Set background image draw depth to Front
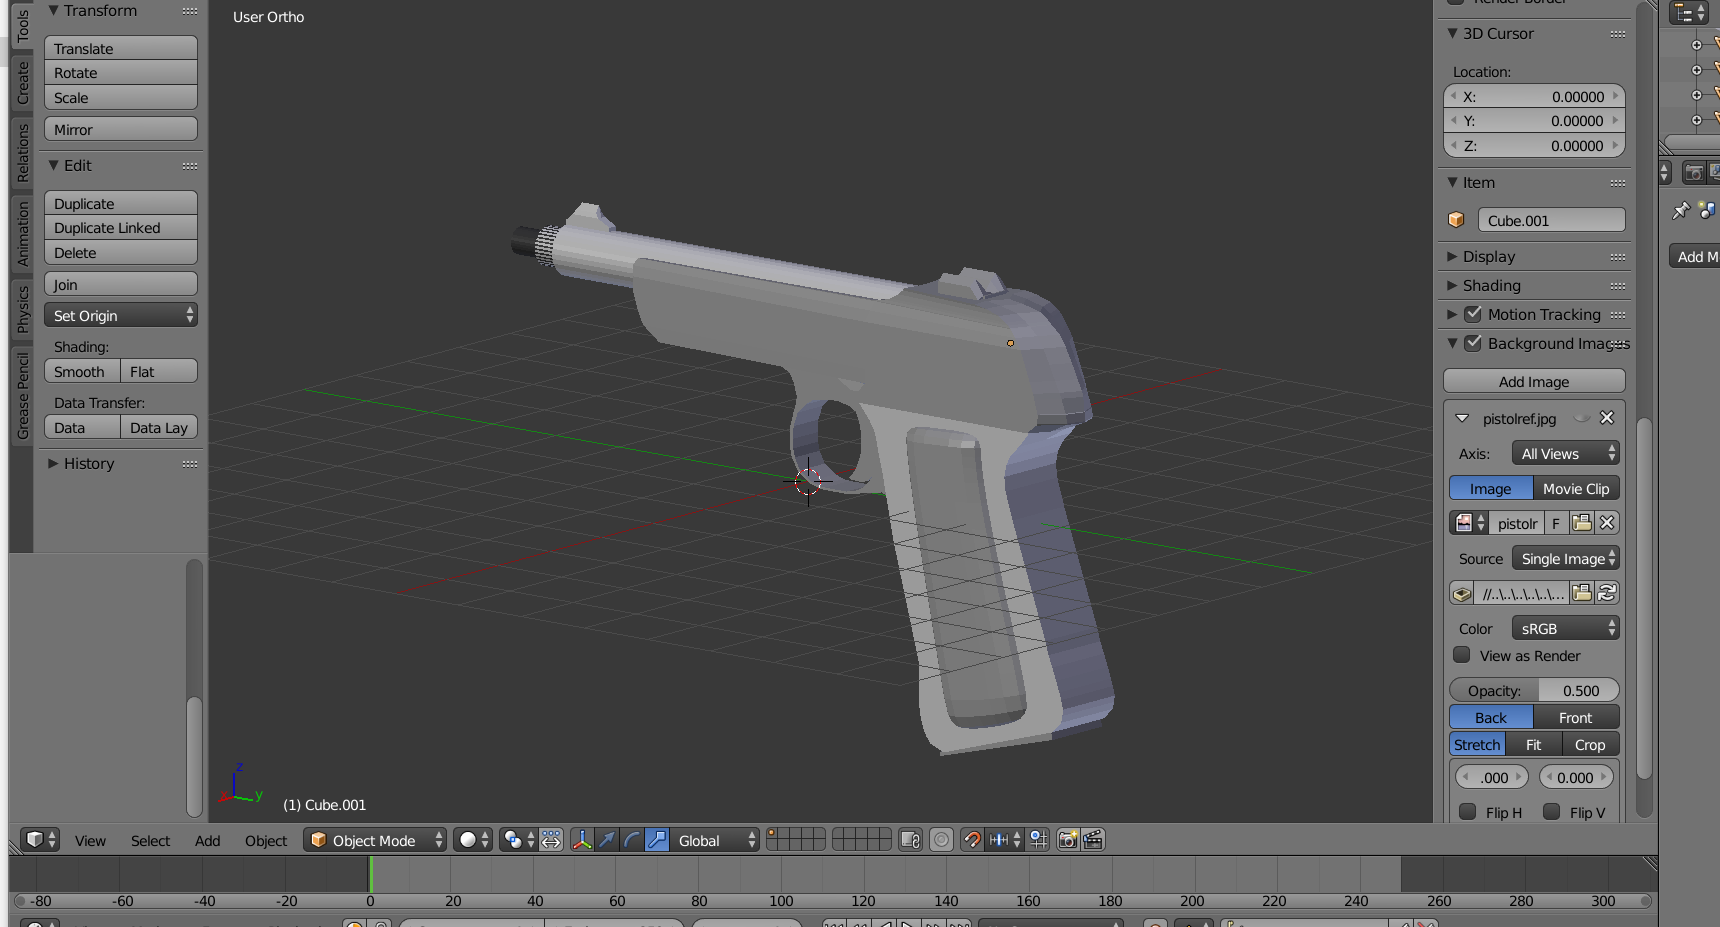The height and width of the screenshot is (927, 1720). [1576, 717]
